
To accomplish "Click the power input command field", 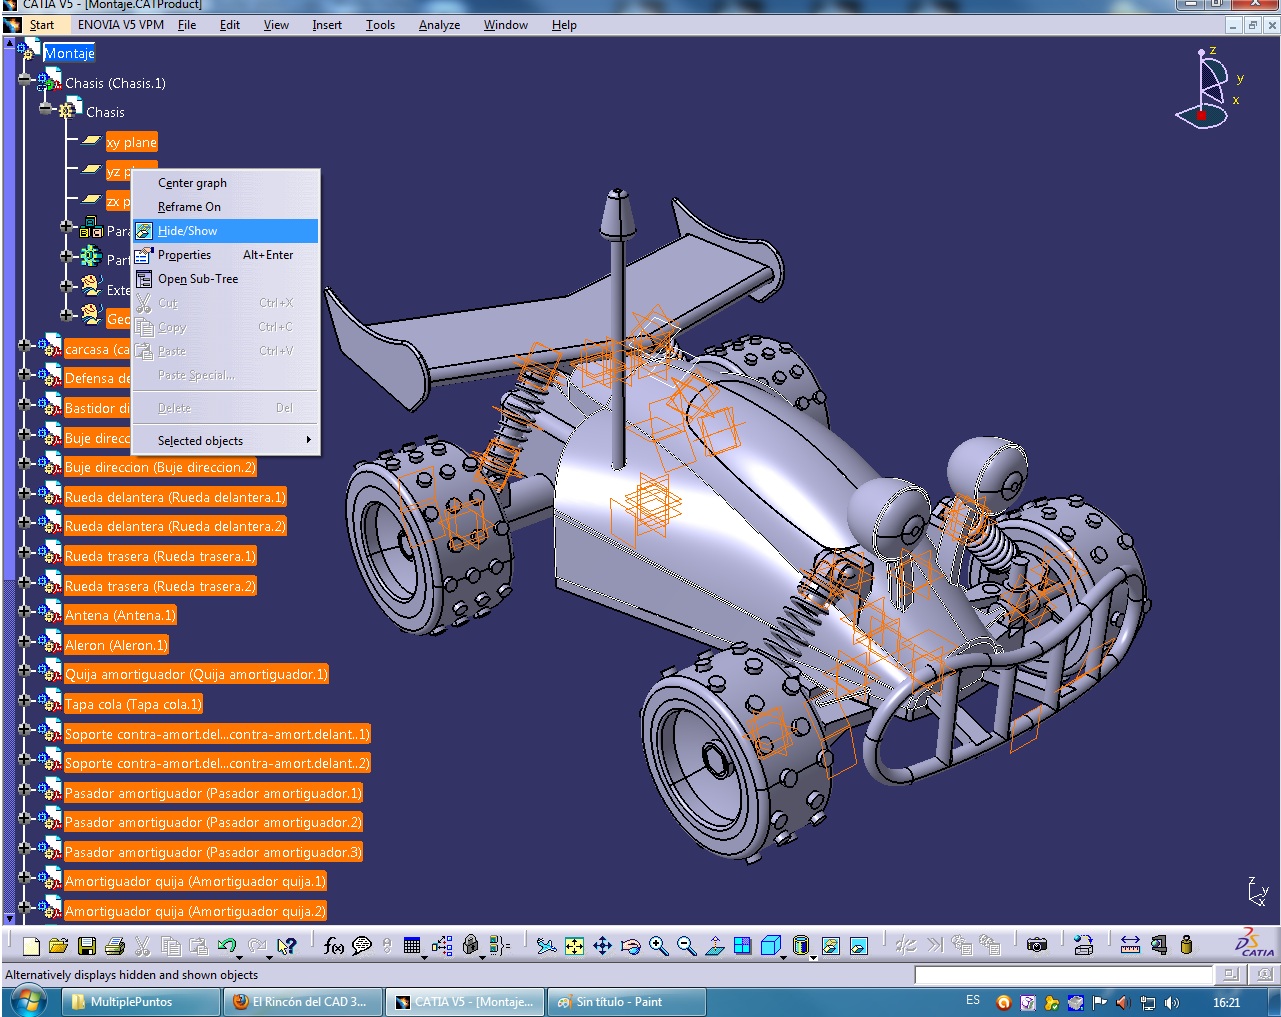I will 1064,974.
